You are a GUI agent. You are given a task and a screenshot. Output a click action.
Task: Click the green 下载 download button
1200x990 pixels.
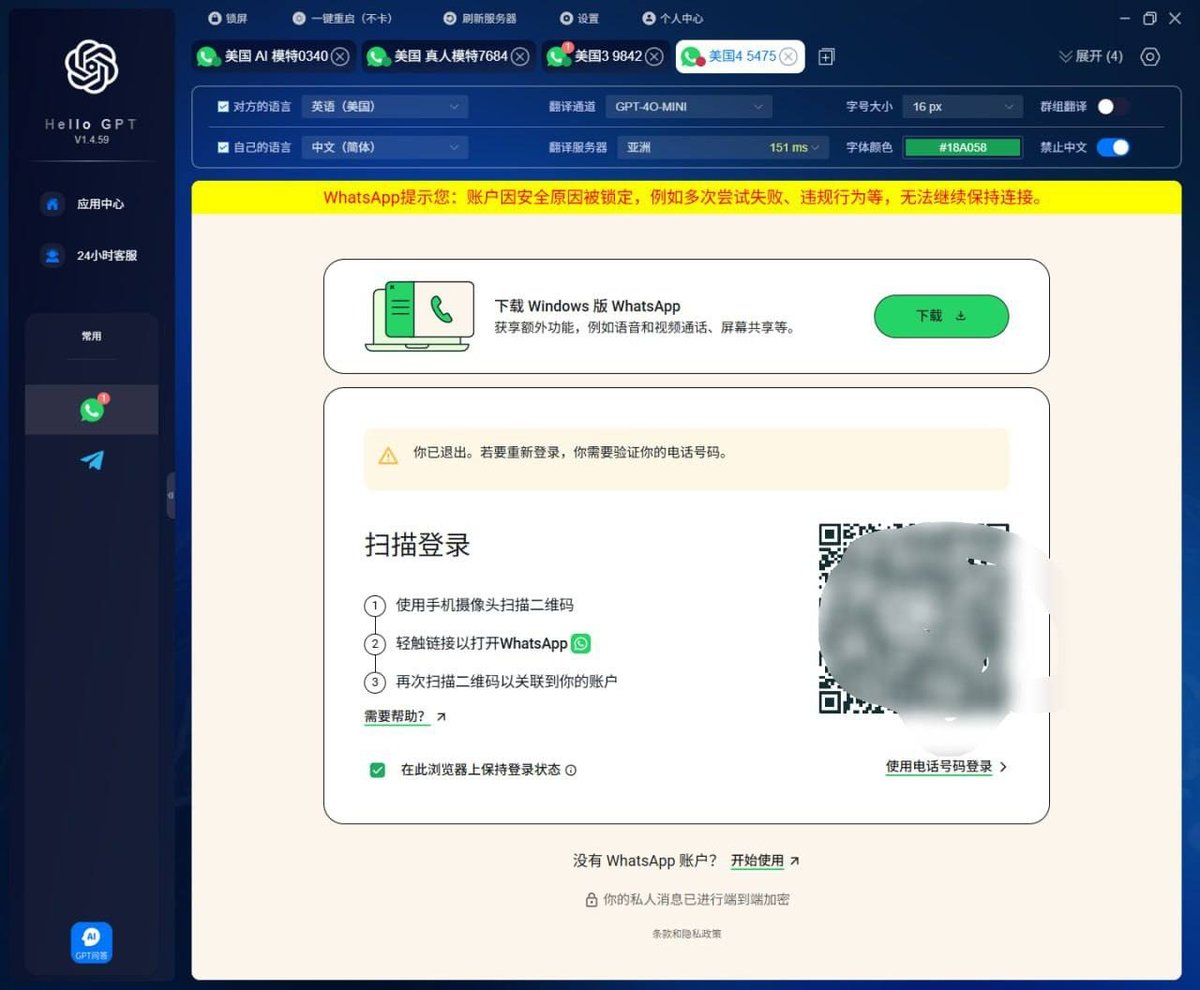click(941, 316)
